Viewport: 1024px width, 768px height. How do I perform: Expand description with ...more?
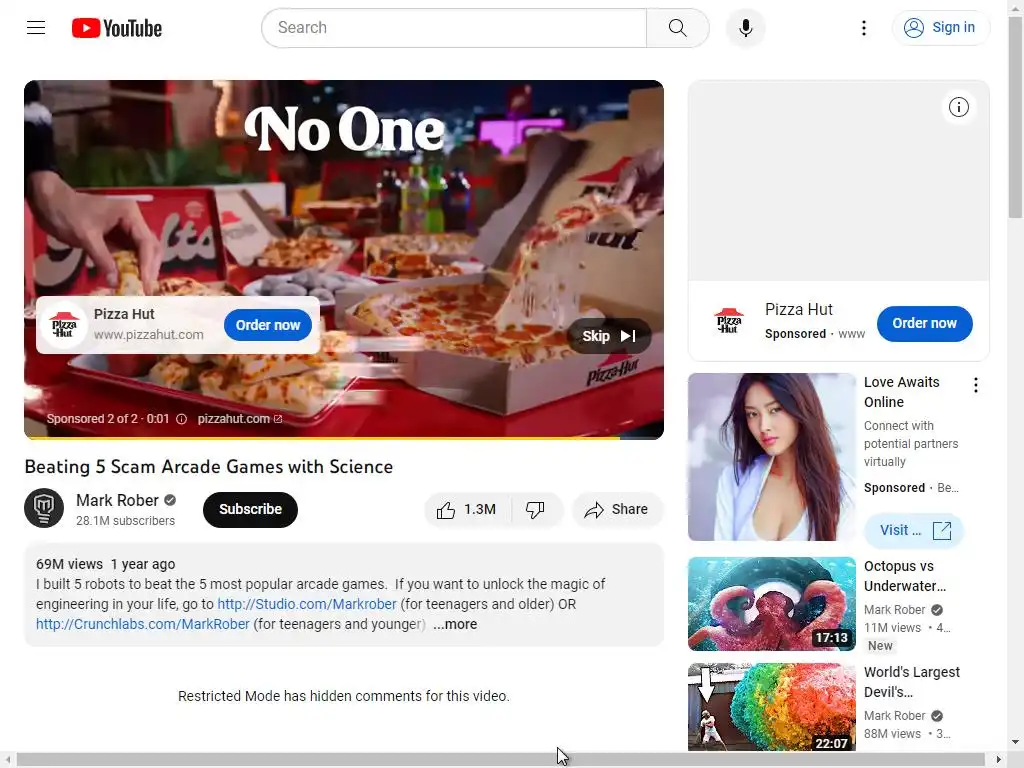(x=455, y=624)
